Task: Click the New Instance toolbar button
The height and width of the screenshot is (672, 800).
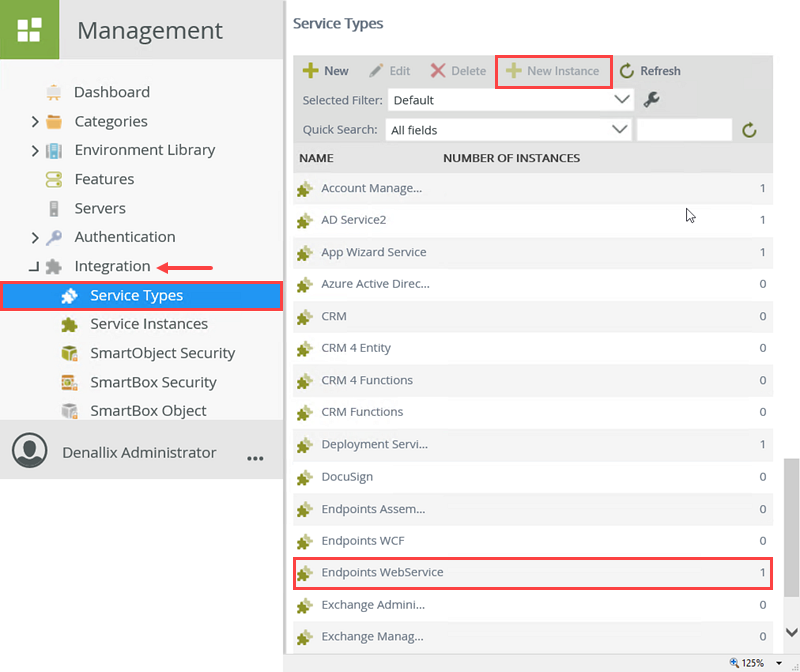Action: pos(554,71)
